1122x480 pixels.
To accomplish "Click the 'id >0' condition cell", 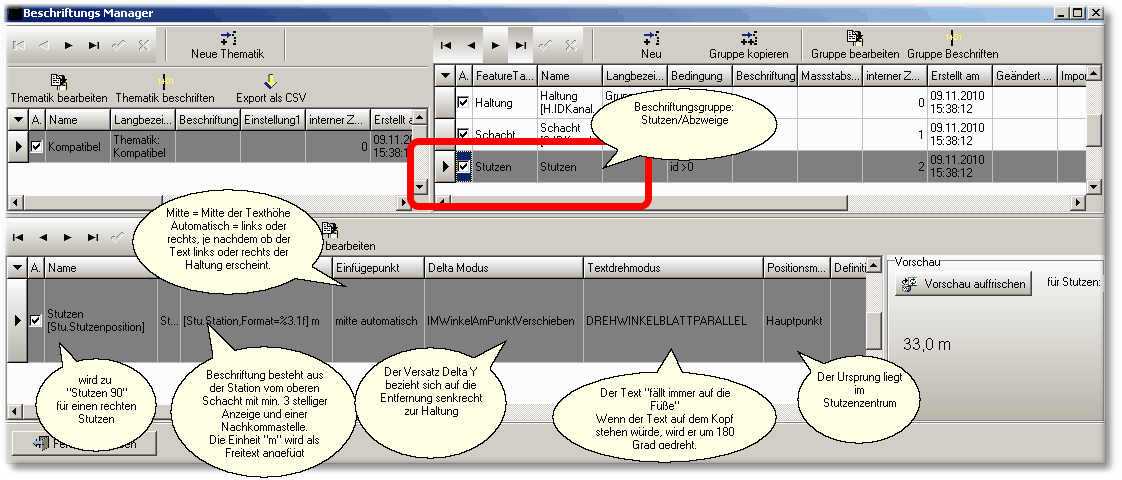I will (x=700, y=166).
